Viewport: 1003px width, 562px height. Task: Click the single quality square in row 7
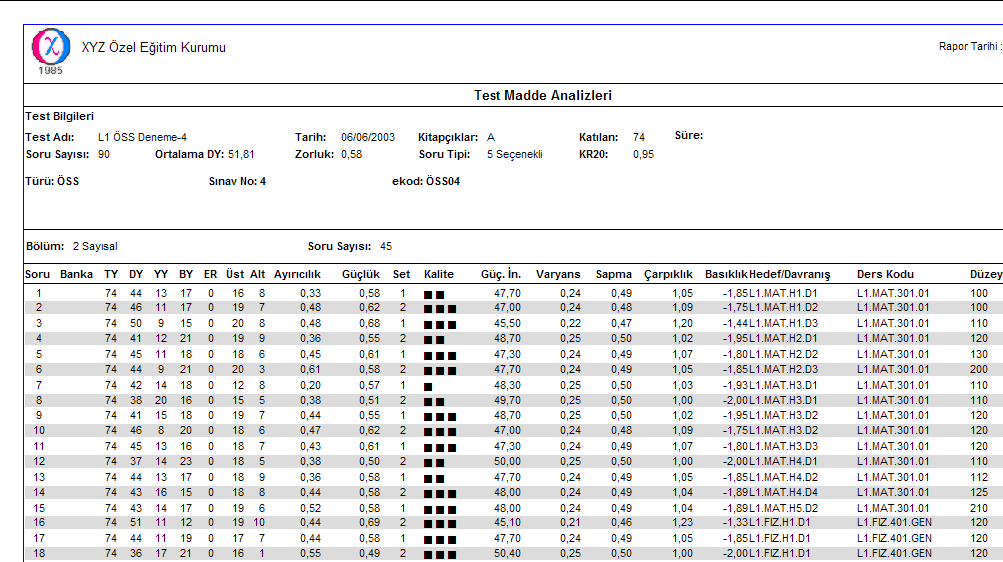428,386
